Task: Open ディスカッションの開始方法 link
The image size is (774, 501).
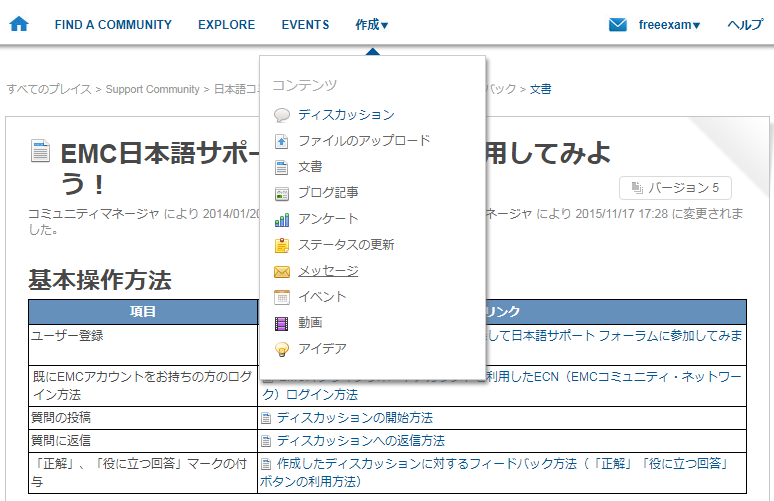Action: click(x=354, y=418)
